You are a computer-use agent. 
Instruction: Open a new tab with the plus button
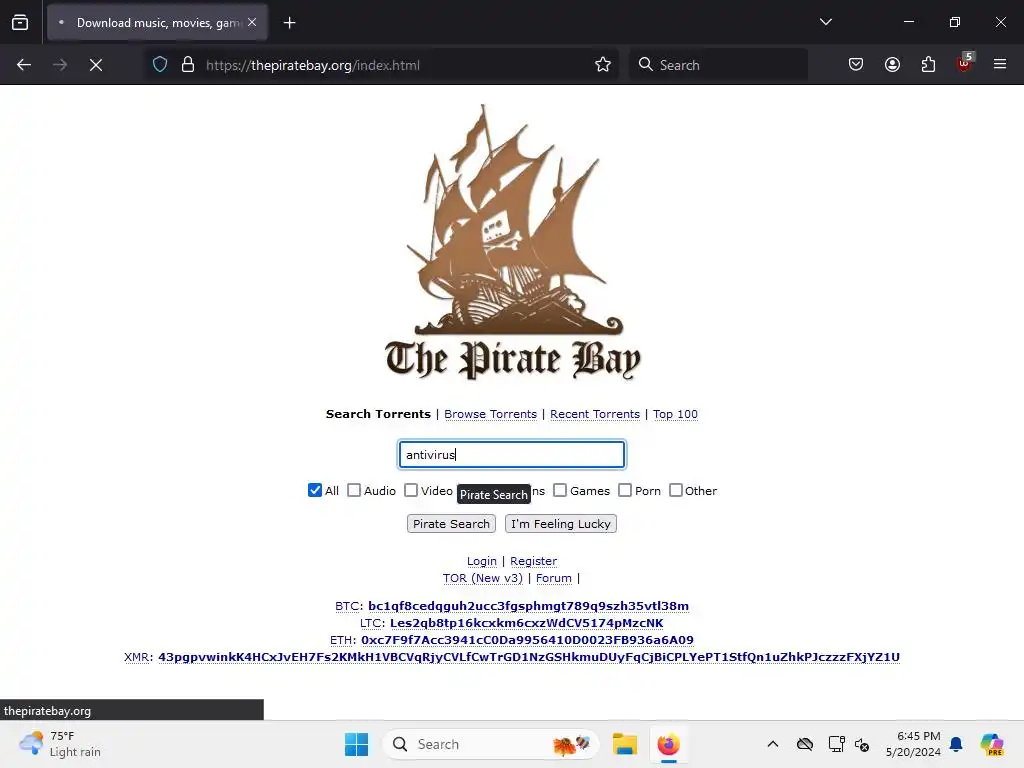[x=289, y=23]
